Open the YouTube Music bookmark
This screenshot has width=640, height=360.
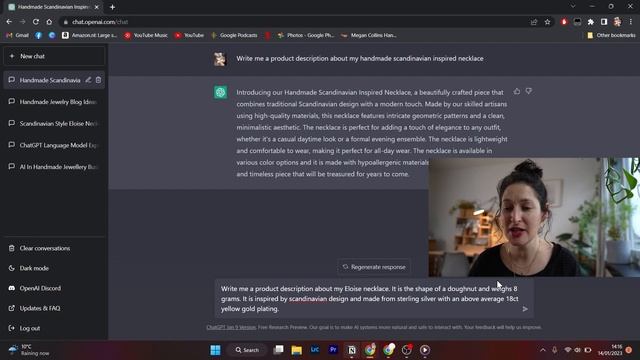146,36
